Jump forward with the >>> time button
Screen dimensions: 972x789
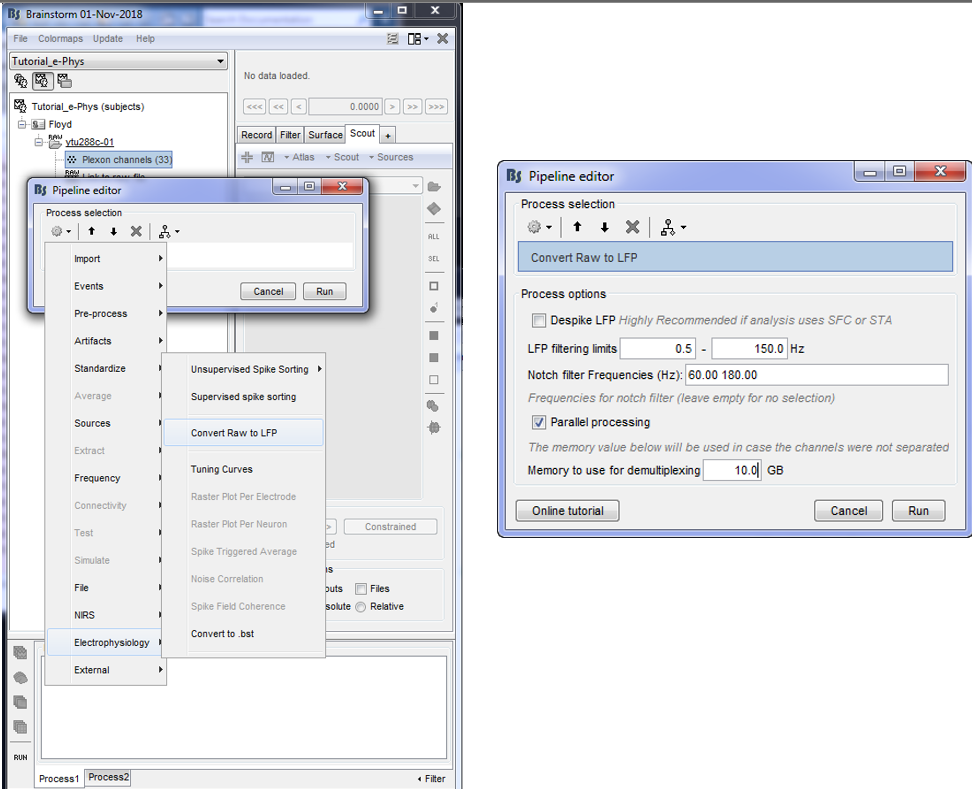436,107
